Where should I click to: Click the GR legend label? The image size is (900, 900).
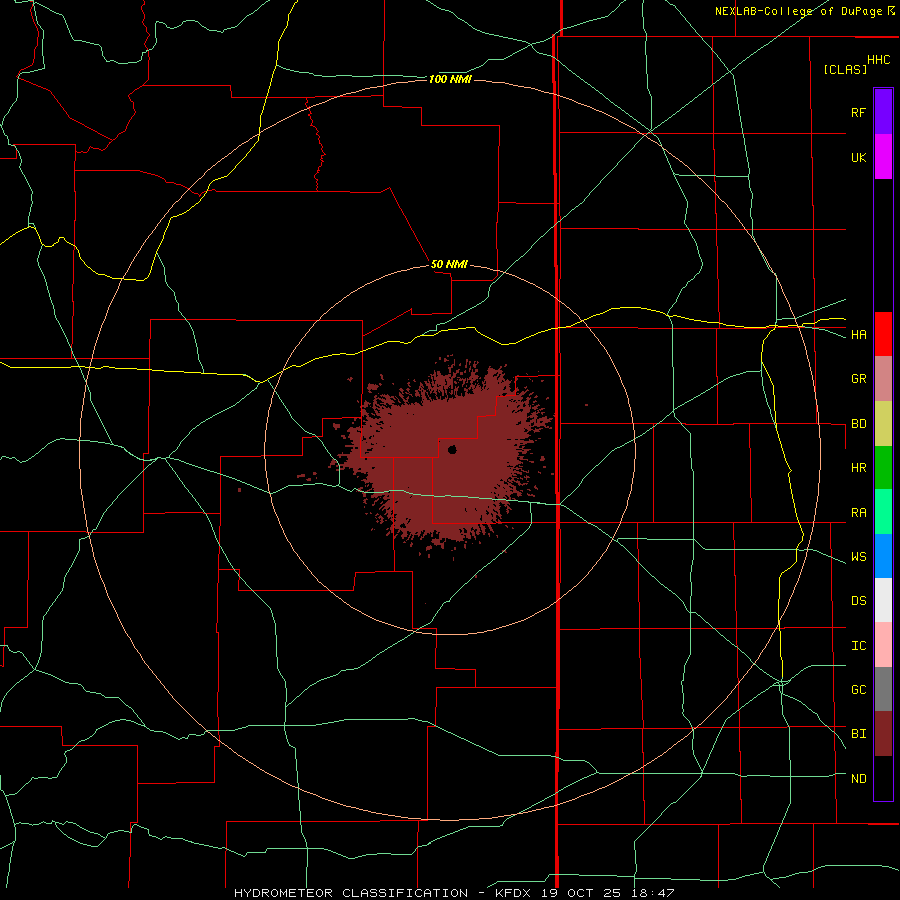point(858,379)
